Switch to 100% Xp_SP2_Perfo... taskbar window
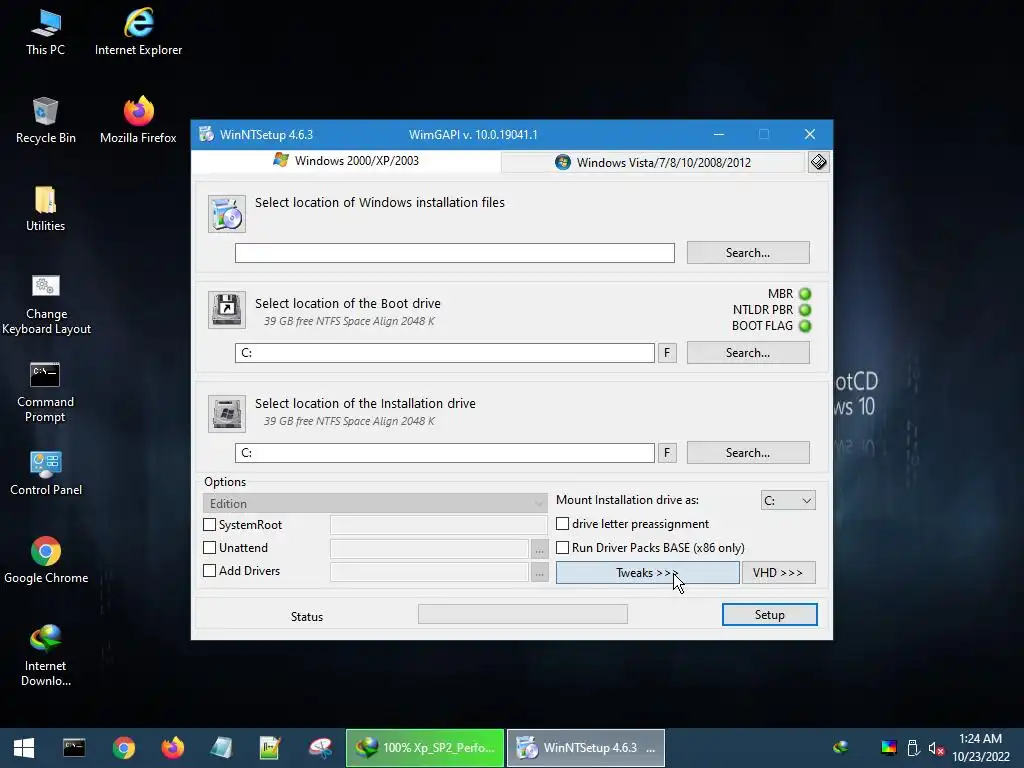The width and height of the screenshot is (1024, 768). tap(424, 748)
